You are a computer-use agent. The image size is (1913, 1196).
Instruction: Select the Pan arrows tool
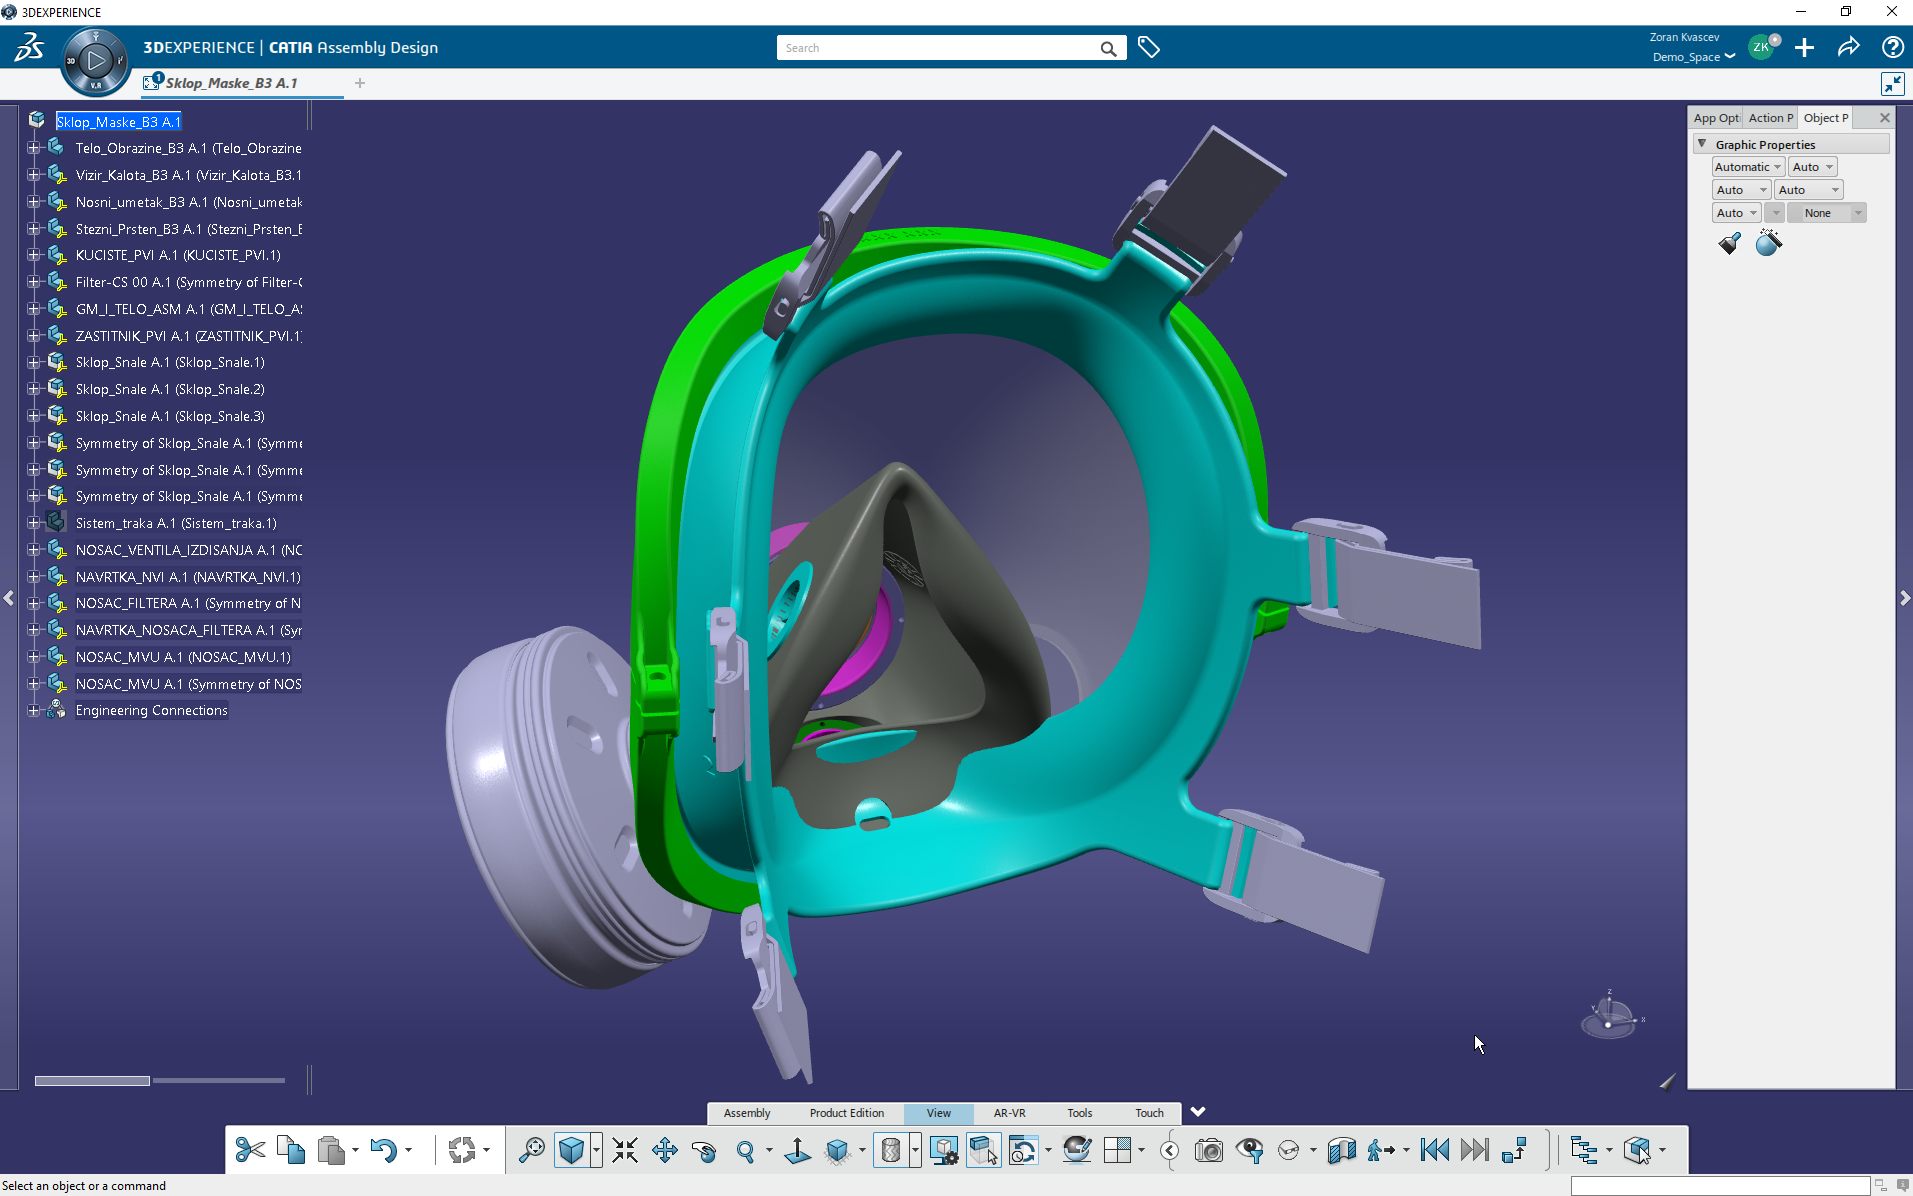coord(665,1150)
